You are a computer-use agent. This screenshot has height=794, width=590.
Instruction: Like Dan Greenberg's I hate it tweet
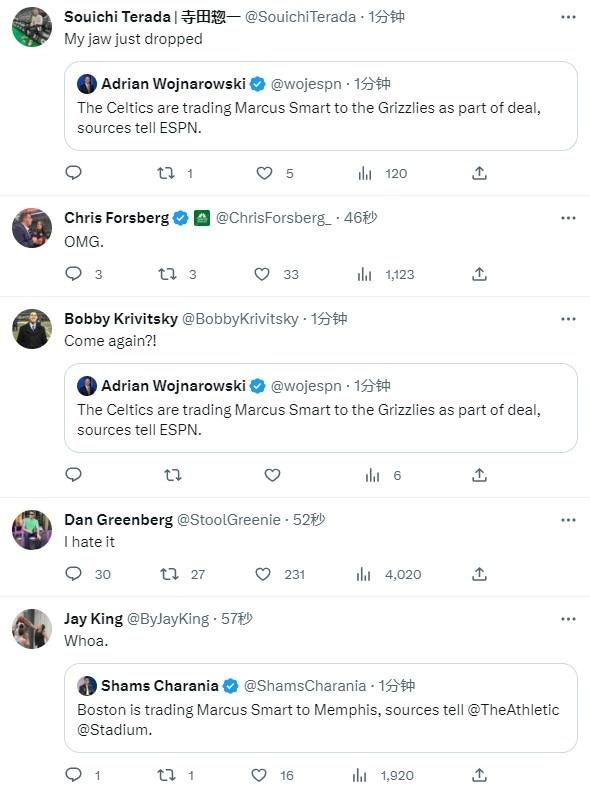click(x=263, y=574)
